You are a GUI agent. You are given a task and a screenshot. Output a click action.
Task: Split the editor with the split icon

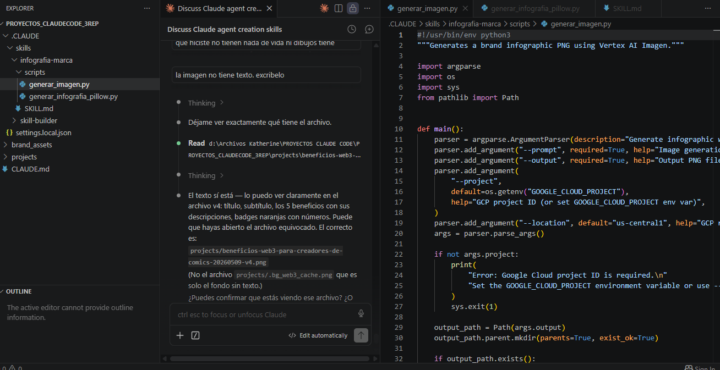(x=338, y=8)
